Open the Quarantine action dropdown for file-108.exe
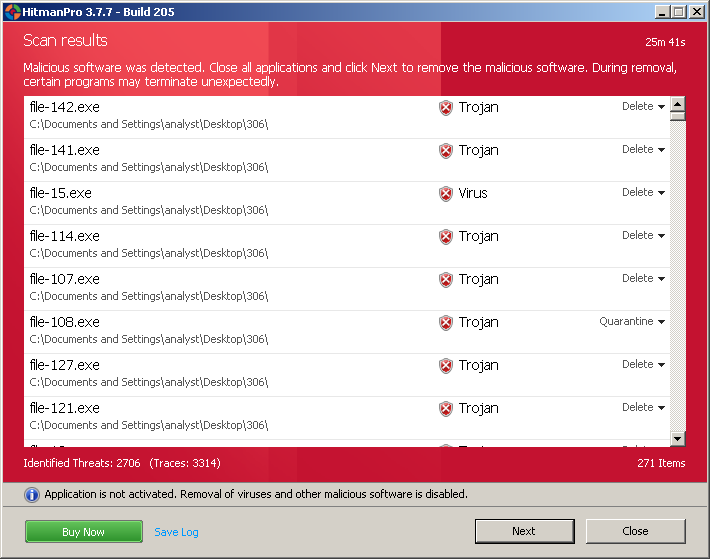 632,321
